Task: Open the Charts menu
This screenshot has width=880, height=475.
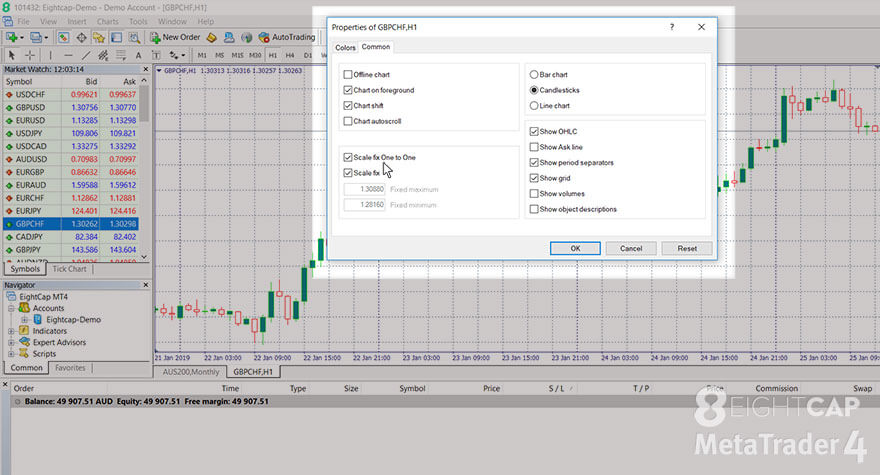Action: [x=107, y=21]
